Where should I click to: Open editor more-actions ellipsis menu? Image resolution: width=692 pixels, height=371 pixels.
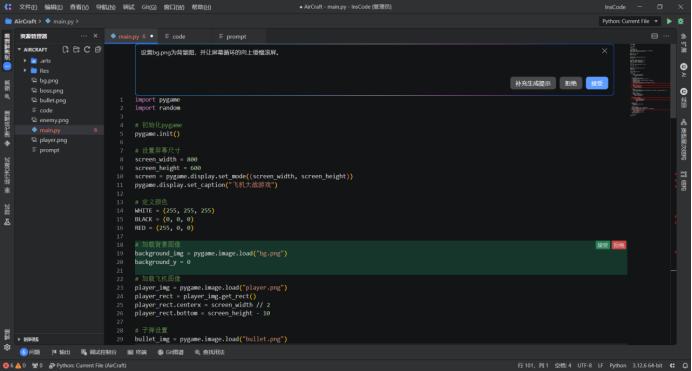(666, 36)
